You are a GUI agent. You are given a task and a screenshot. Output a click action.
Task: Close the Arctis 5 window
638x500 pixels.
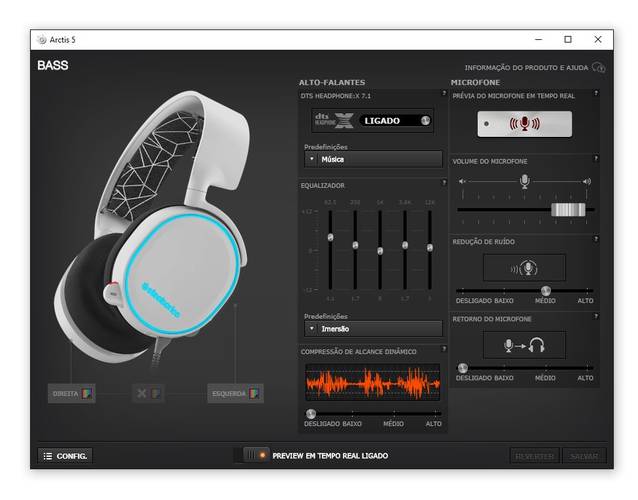[598, 39]
